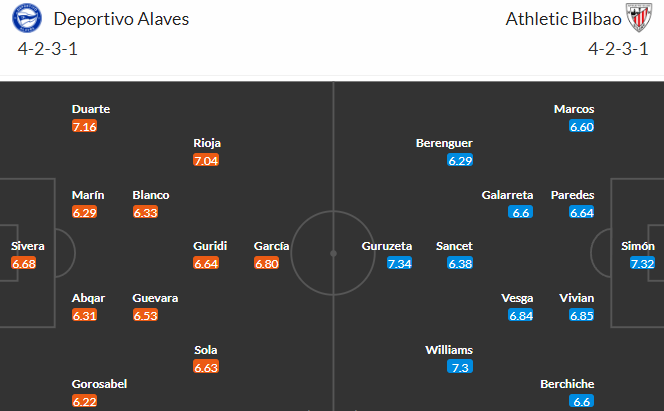664x411 pixels.
Task: Click the Alaves 4-2-3-1 formation text
Action: tap(48, 49)
